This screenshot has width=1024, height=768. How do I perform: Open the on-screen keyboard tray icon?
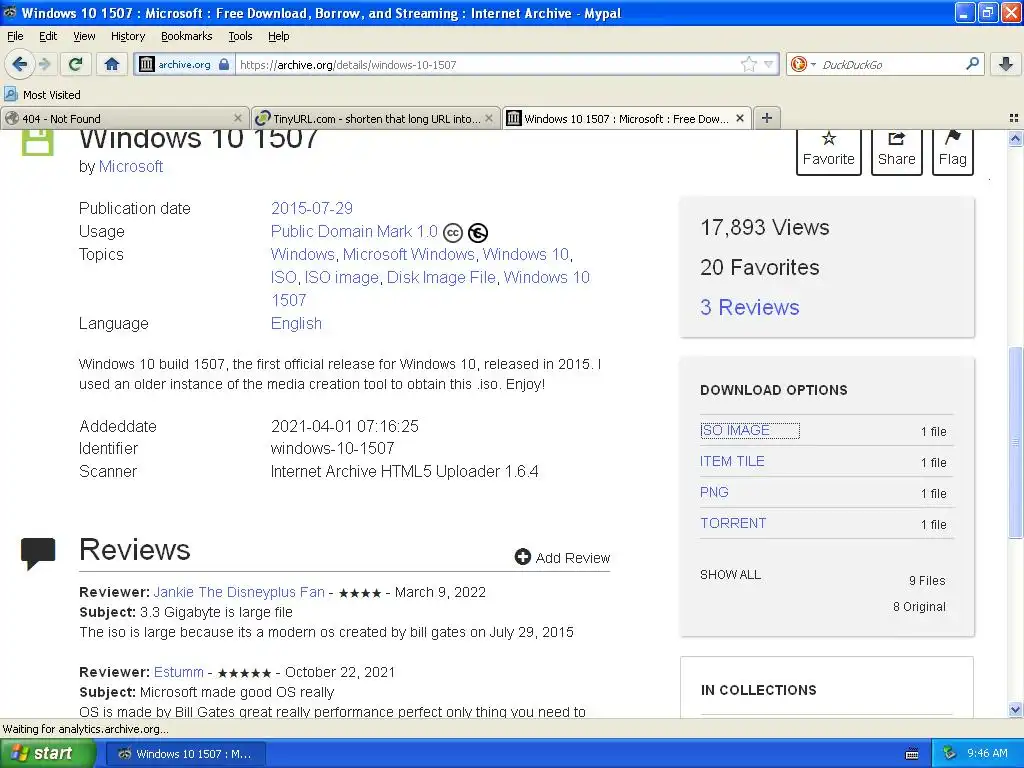912,754
